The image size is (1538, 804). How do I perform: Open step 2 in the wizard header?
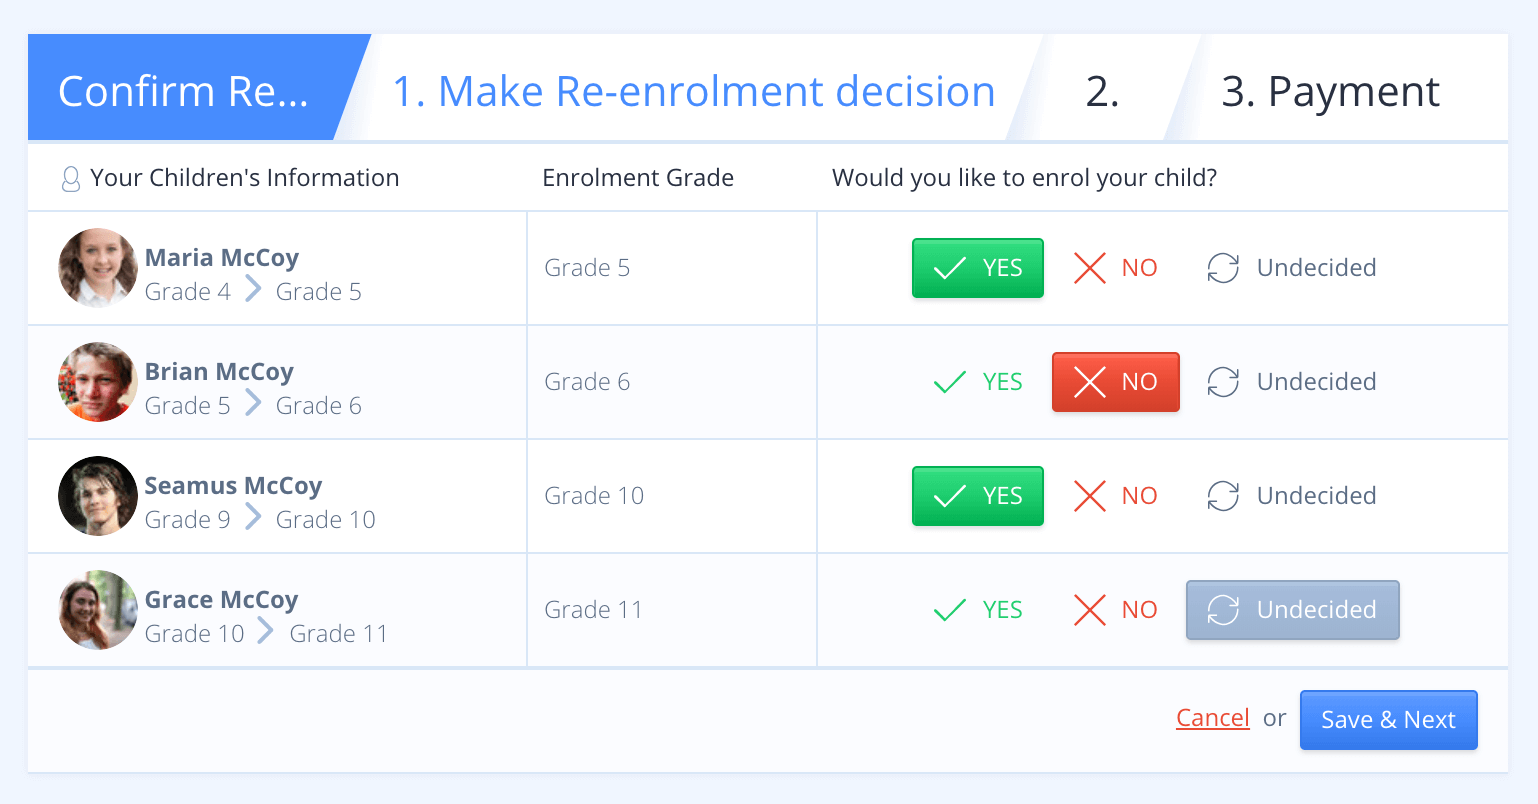click(1102, 91)
